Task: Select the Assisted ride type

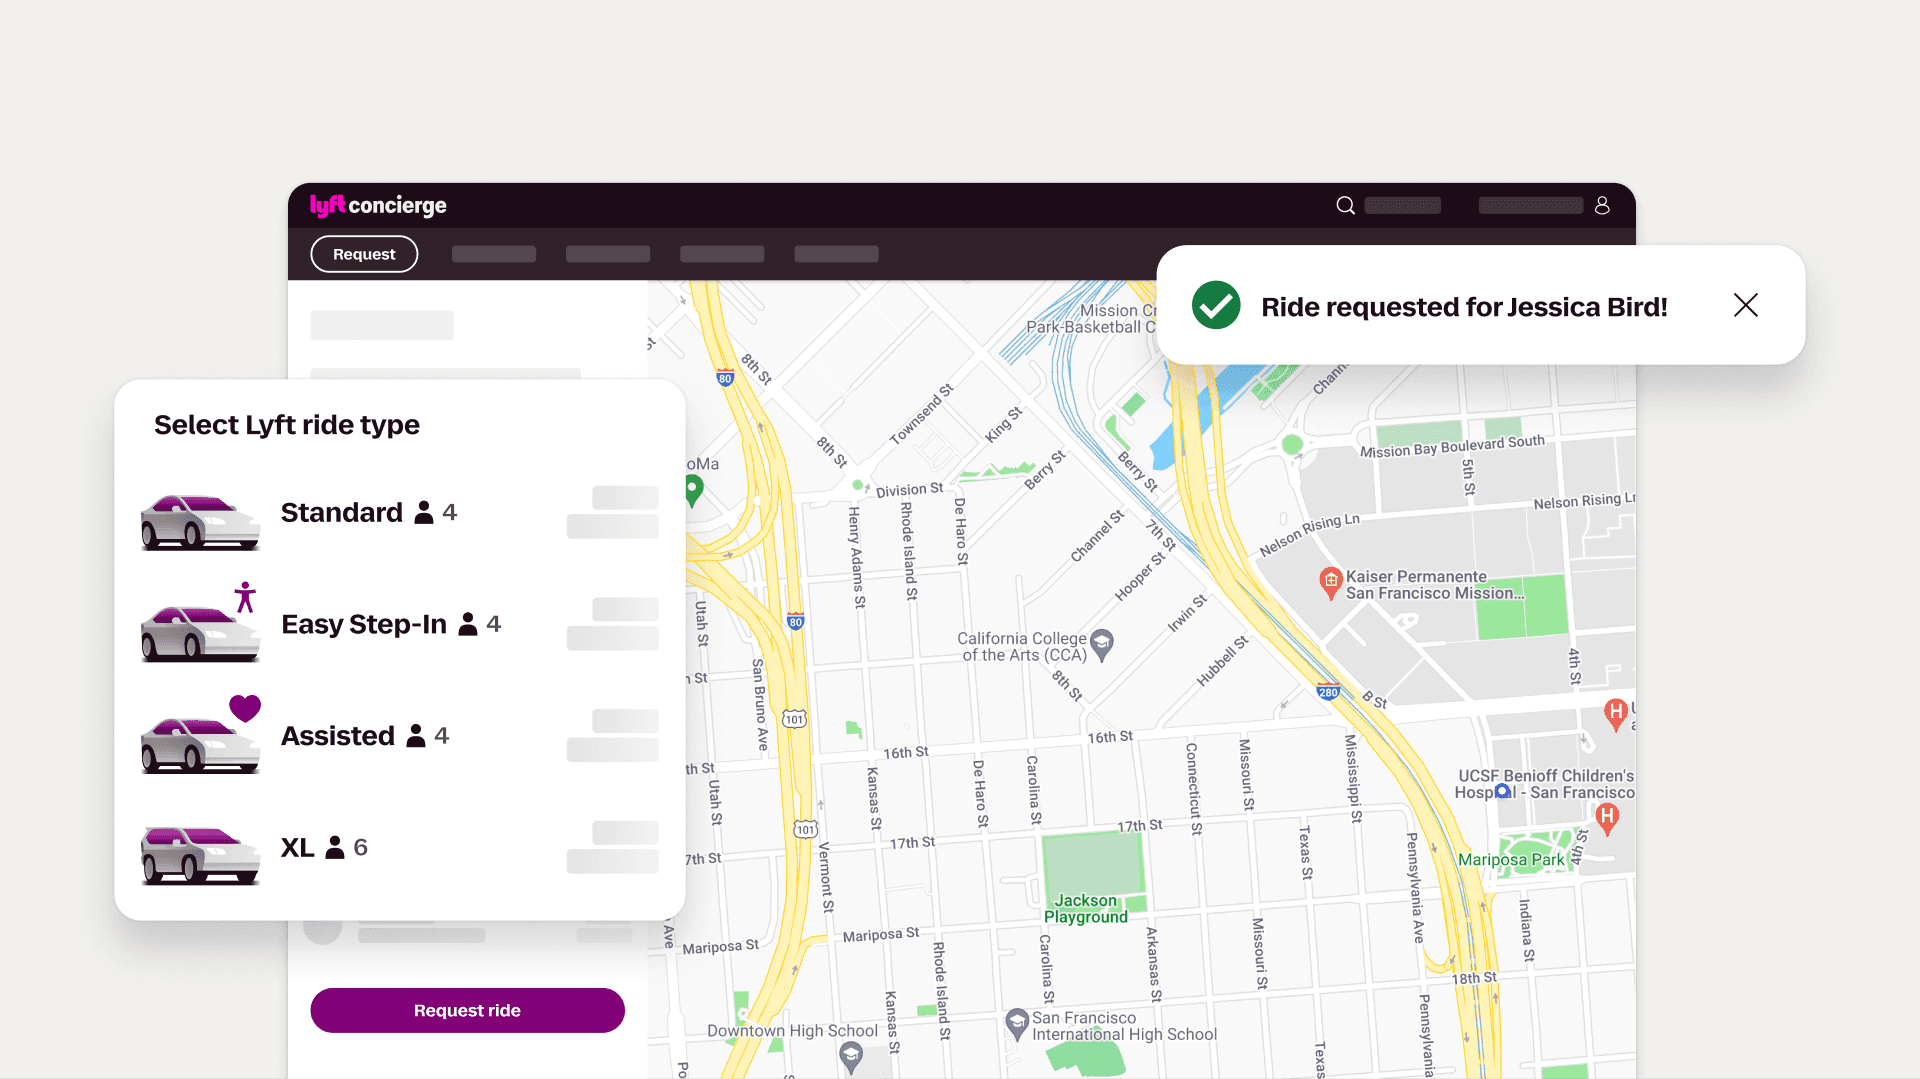Action: pos(338,736)
